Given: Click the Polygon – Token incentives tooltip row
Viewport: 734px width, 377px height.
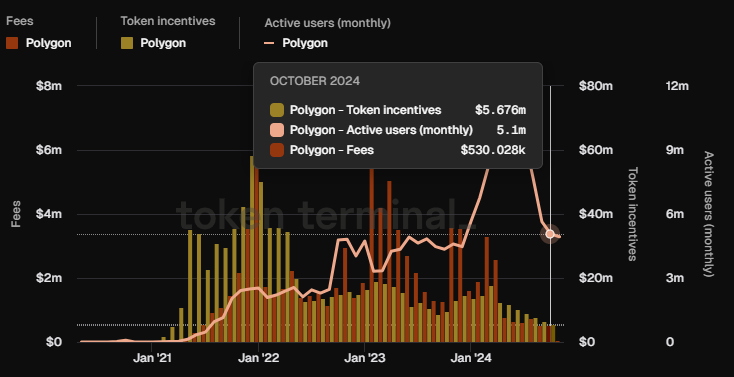Looking at the screenshot, I should click(398, 110).
